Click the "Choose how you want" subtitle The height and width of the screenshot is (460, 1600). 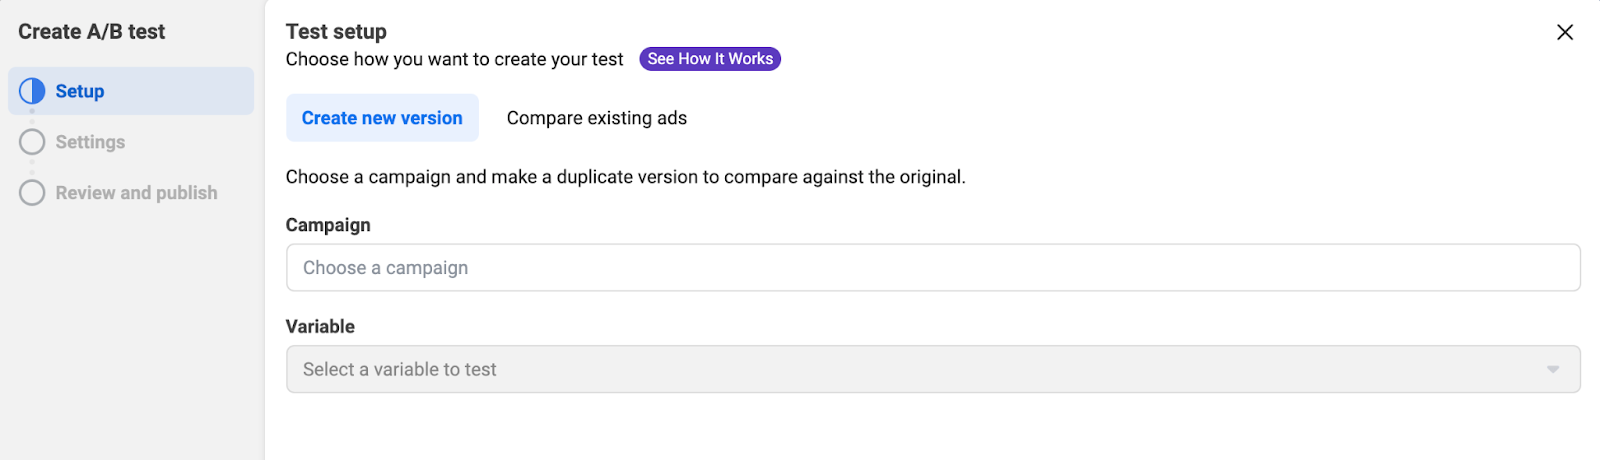454,59
